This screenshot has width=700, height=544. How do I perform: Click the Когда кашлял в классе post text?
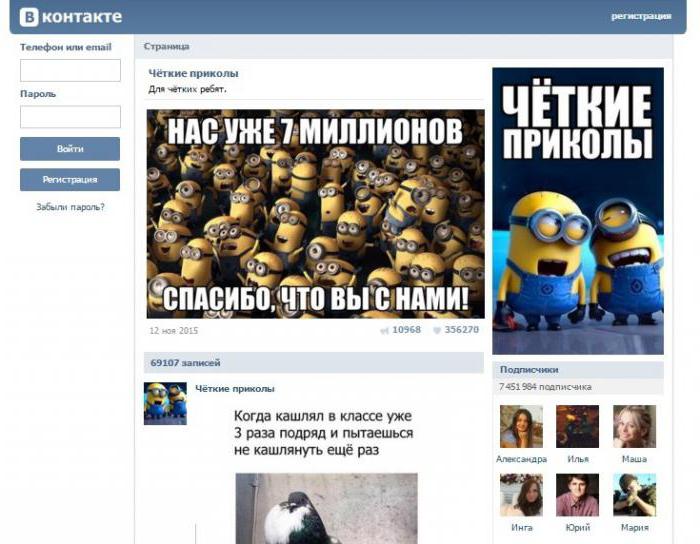tap(323, 433)
